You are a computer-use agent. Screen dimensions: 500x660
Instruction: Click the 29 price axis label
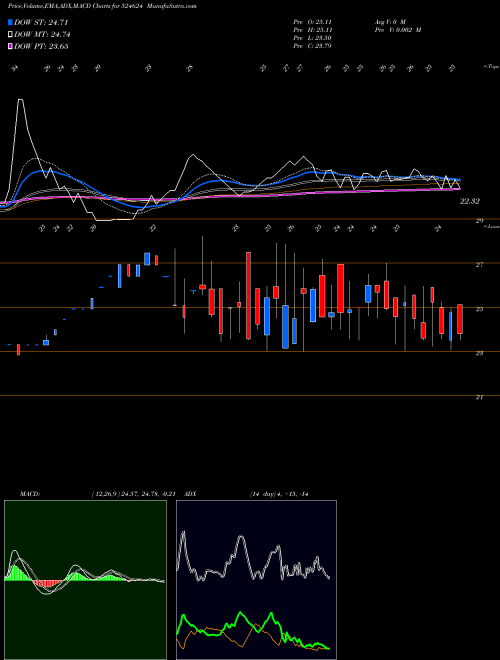479,220
